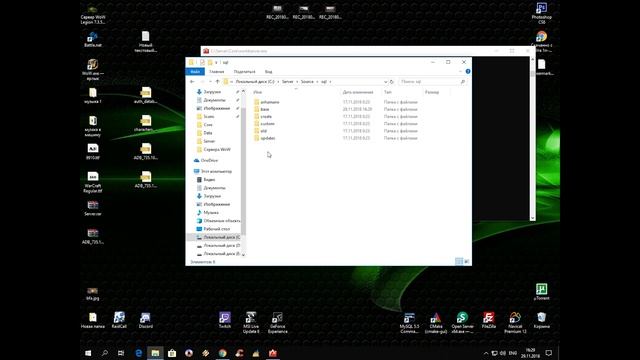The width and height of the screenshot is (640, 360).
Task: Launch Edge from the taskbar
Action: tap(138, 353)
